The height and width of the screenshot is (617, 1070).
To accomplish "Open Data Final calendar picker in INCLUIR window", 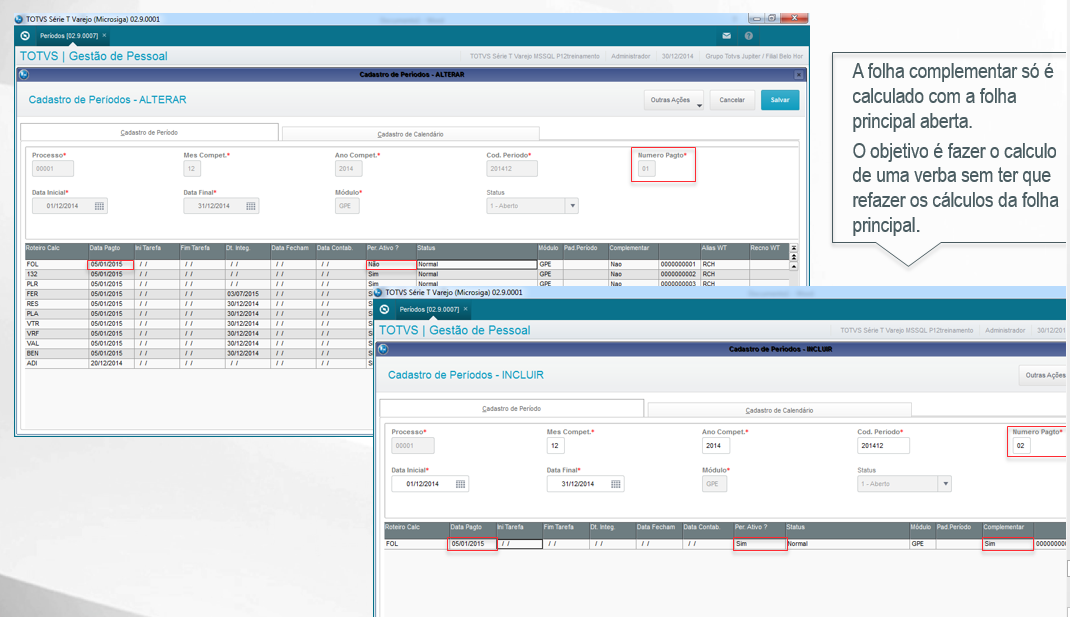I will (616, 484).
